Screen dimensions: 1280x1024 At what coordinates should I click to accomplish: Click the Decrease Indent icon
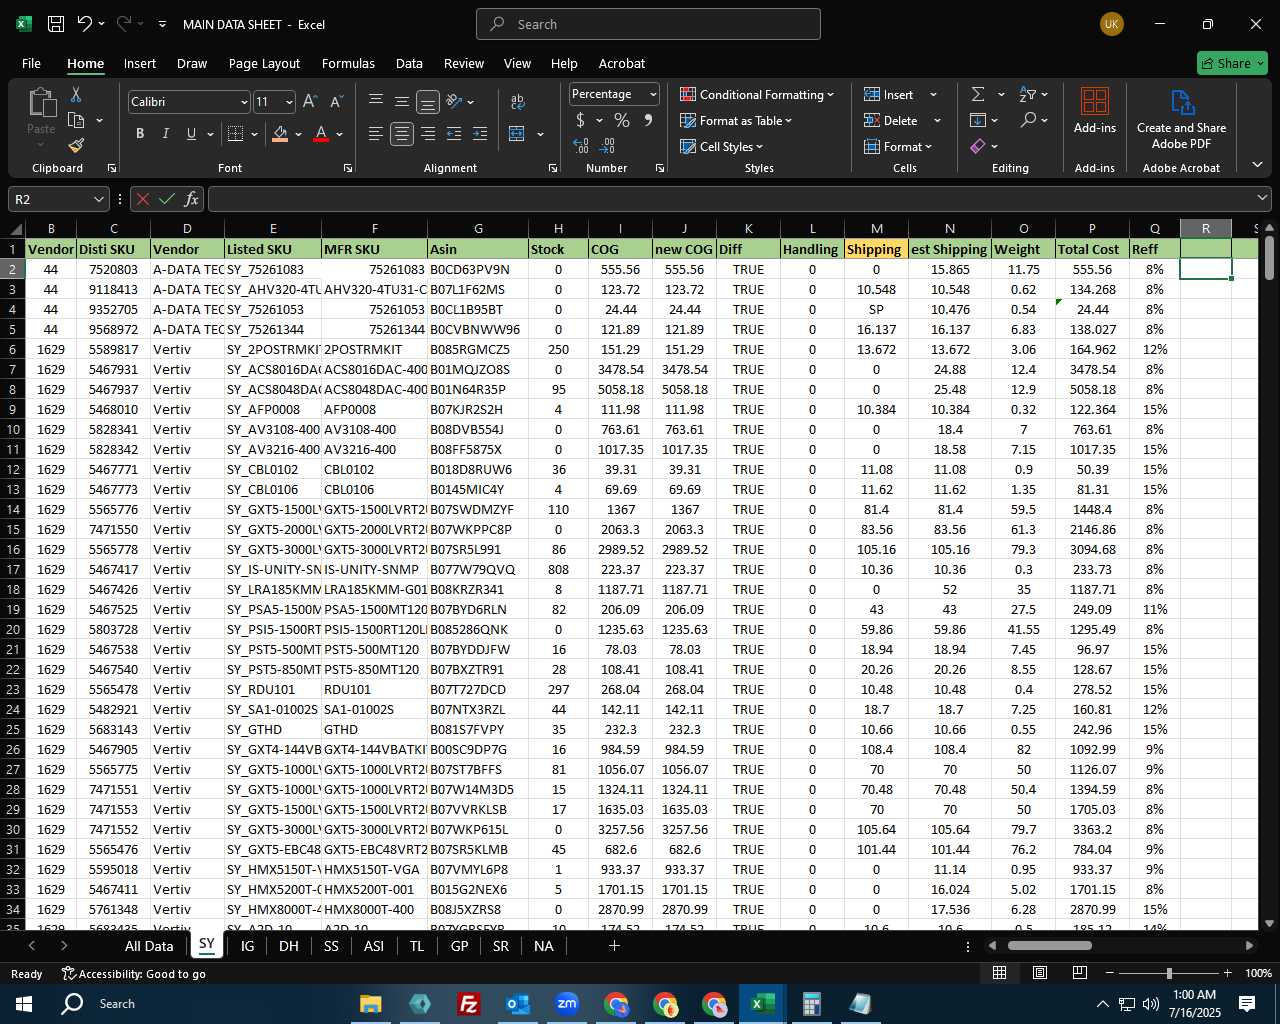454,134
